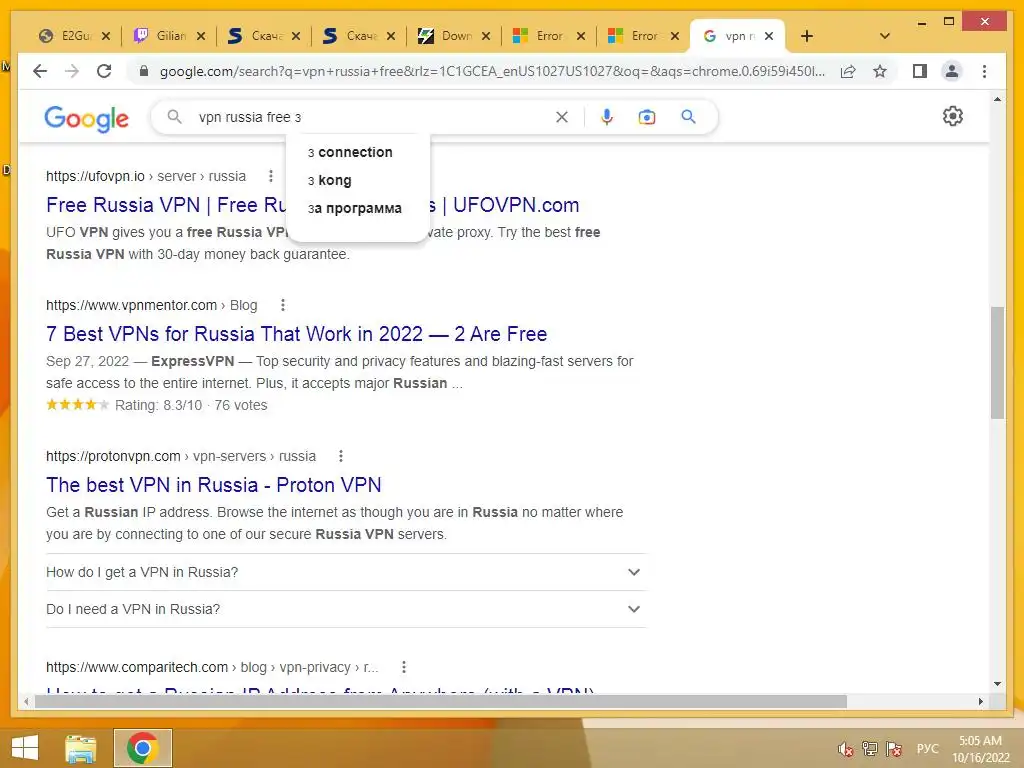Screen dimensions: 1024x768
Task: Expand 'Do I need a VPN in Russia?'
Action: [346, 609]
